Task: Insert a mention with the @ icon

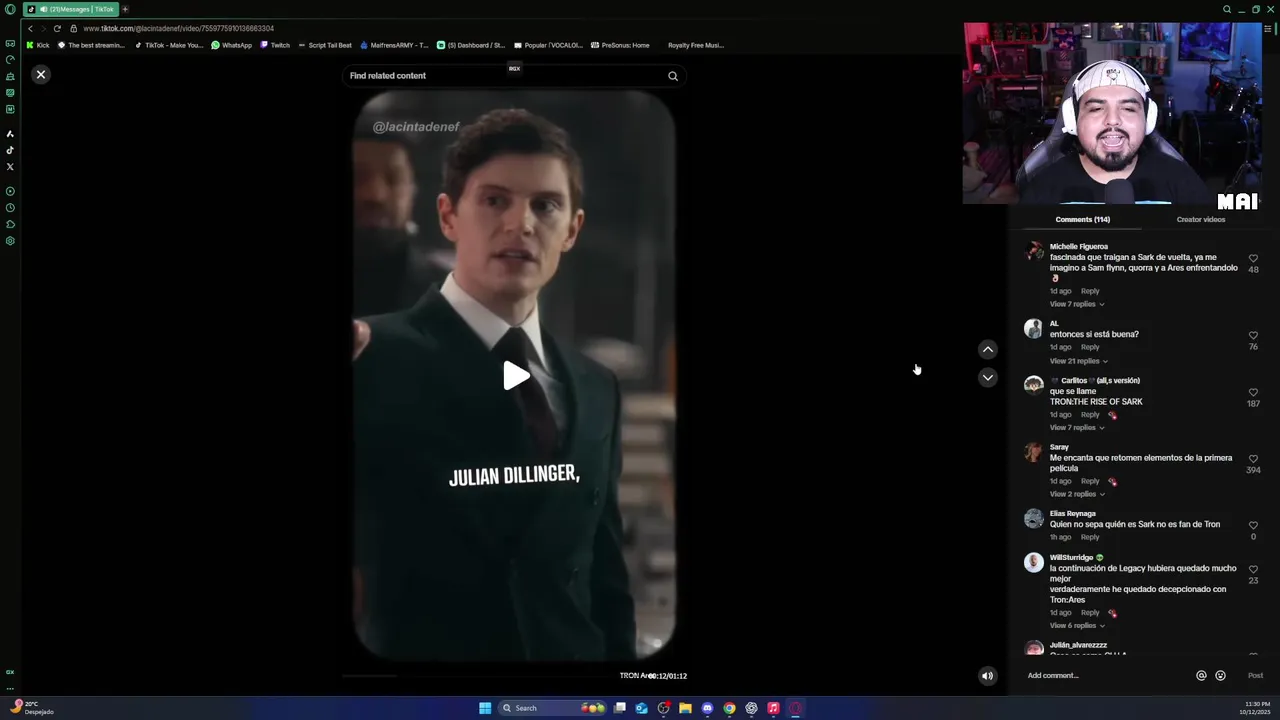Action: (1201, 676)
